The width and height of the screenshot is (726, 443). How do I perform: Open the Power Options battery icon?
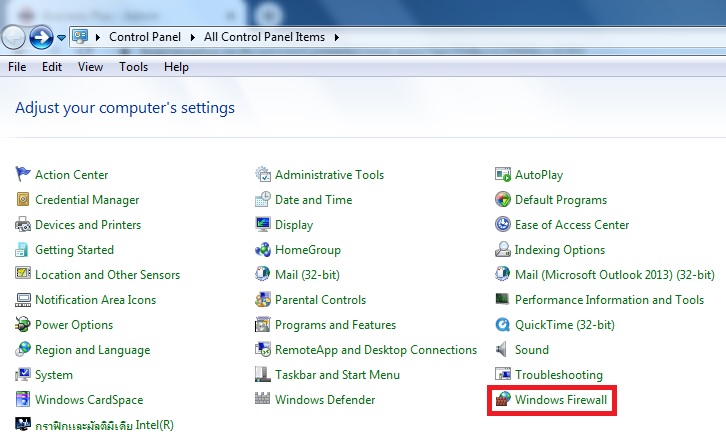click(x=23, y=324)
